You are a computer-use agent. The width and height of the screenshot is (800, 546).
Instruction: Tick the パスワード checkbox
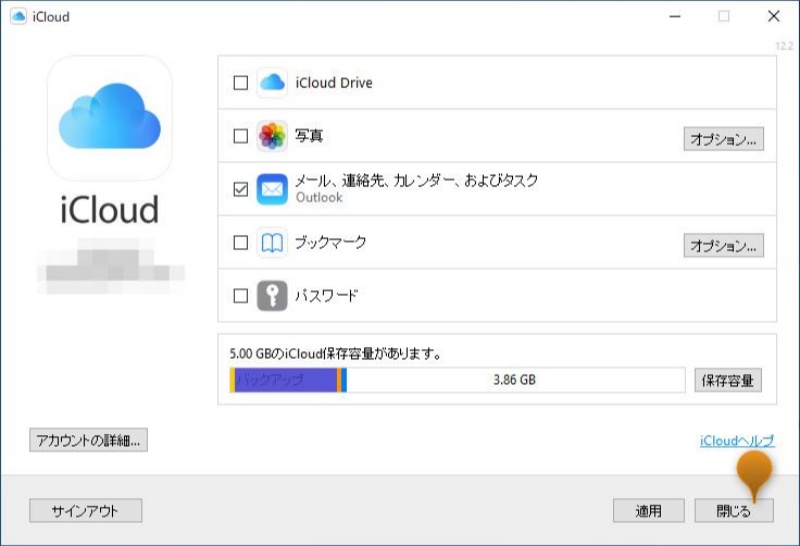(240, 296)
